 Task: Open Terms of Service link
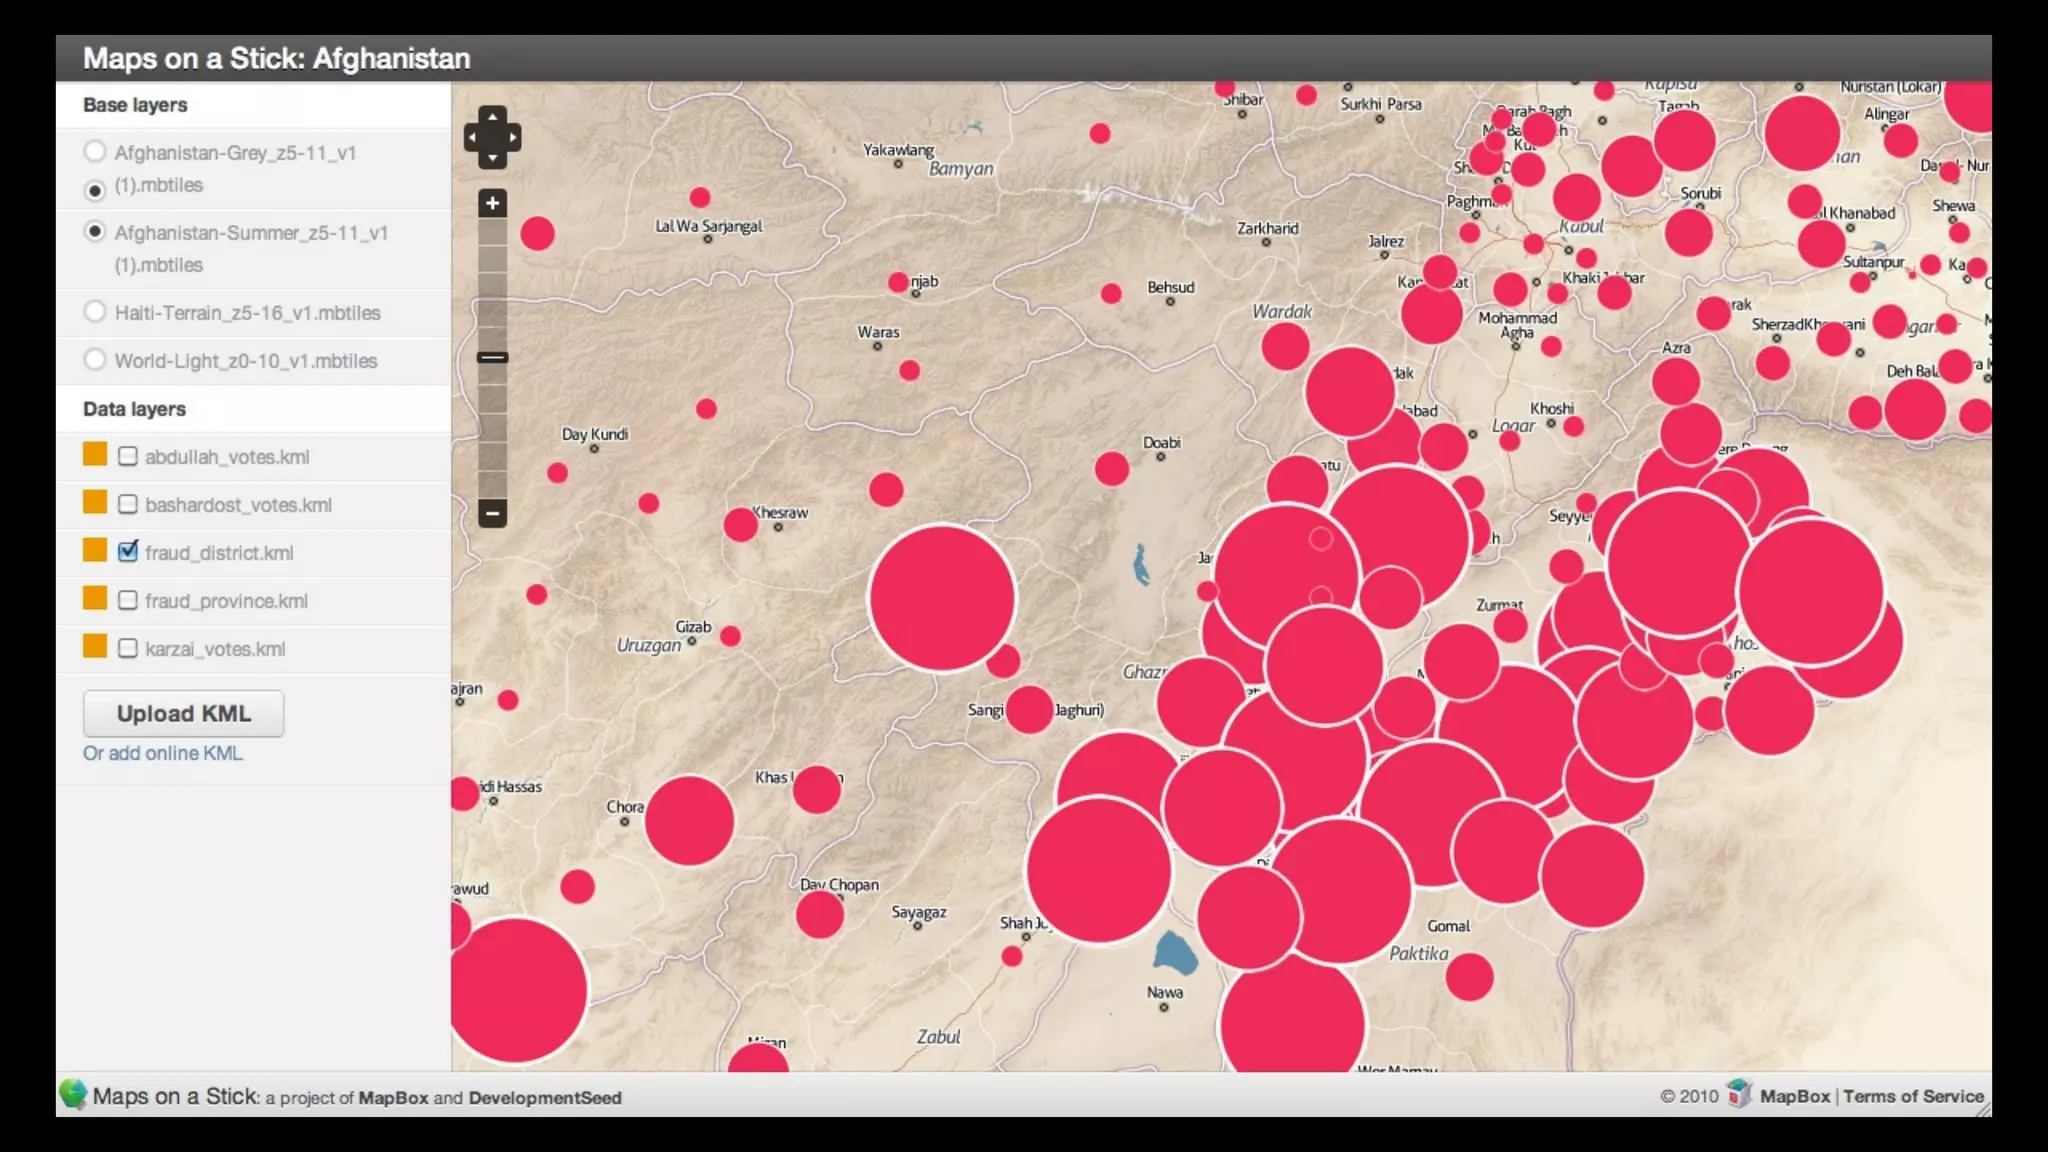1912,1096
